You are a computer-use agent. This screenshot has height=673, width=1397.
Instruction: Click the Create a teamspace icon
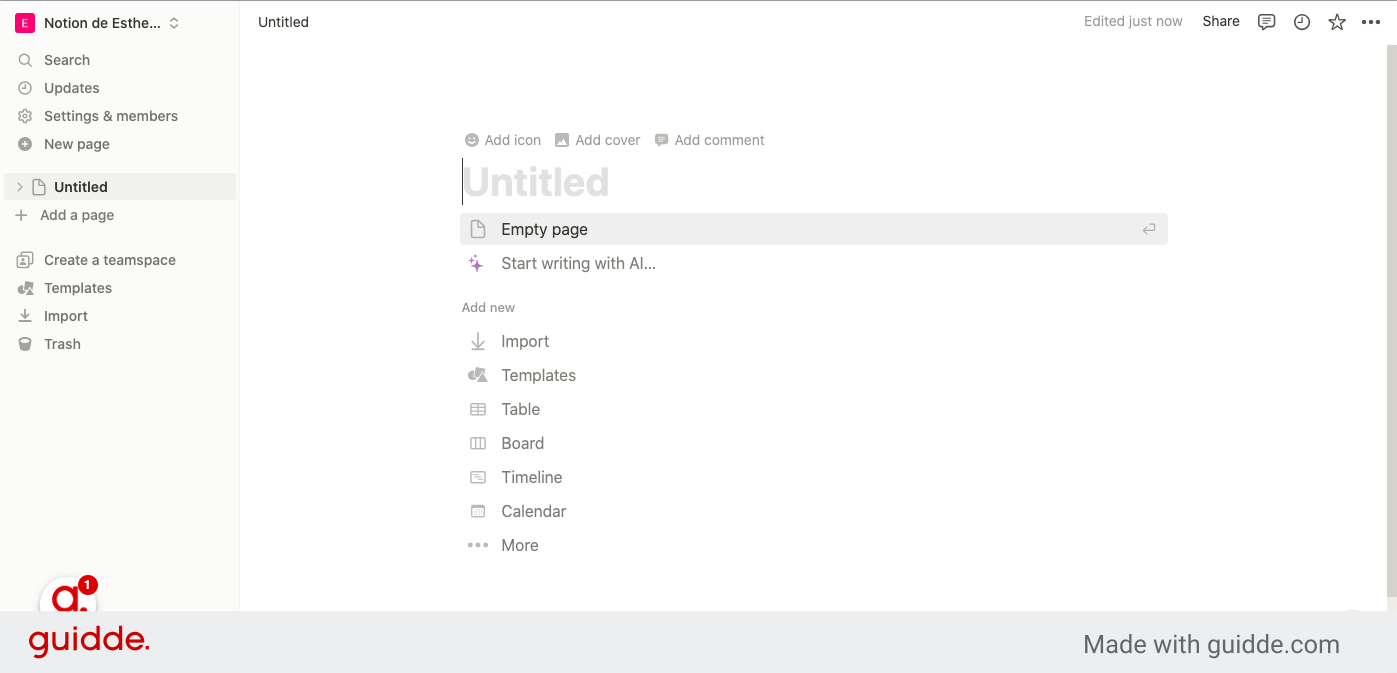[26, 260]
